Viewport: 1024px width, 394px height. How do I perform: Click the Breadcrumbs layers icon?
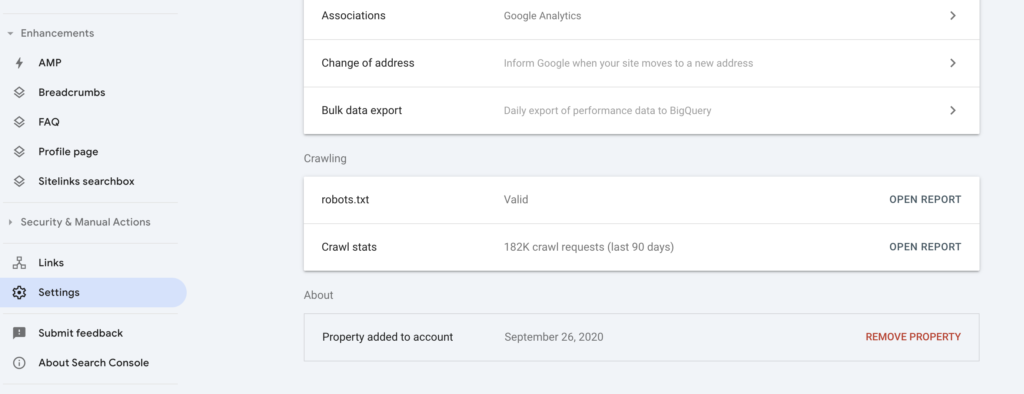coord(20,93)
